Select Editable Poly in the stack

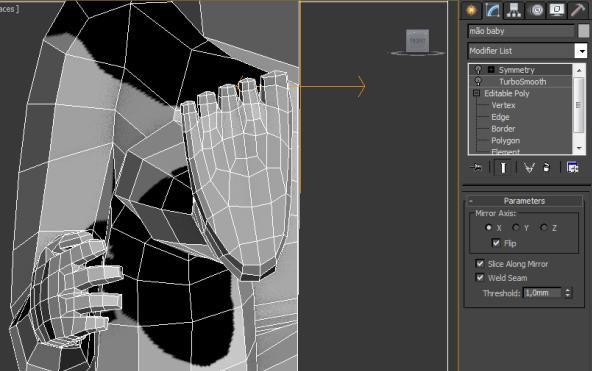(x=507, y=93)
